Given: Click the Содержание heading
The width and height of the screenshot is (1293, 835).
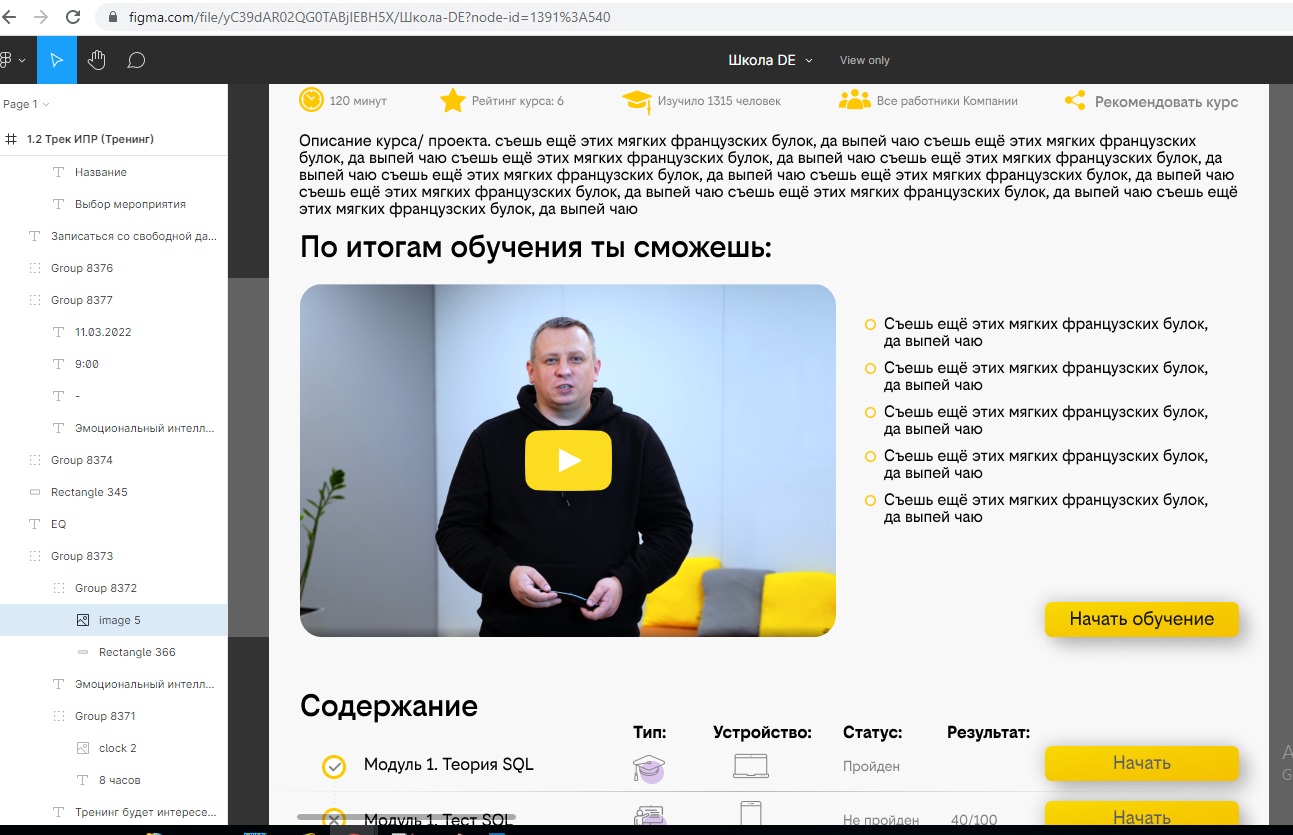Looking at the screenshot, I should click(x=389, y=706).
